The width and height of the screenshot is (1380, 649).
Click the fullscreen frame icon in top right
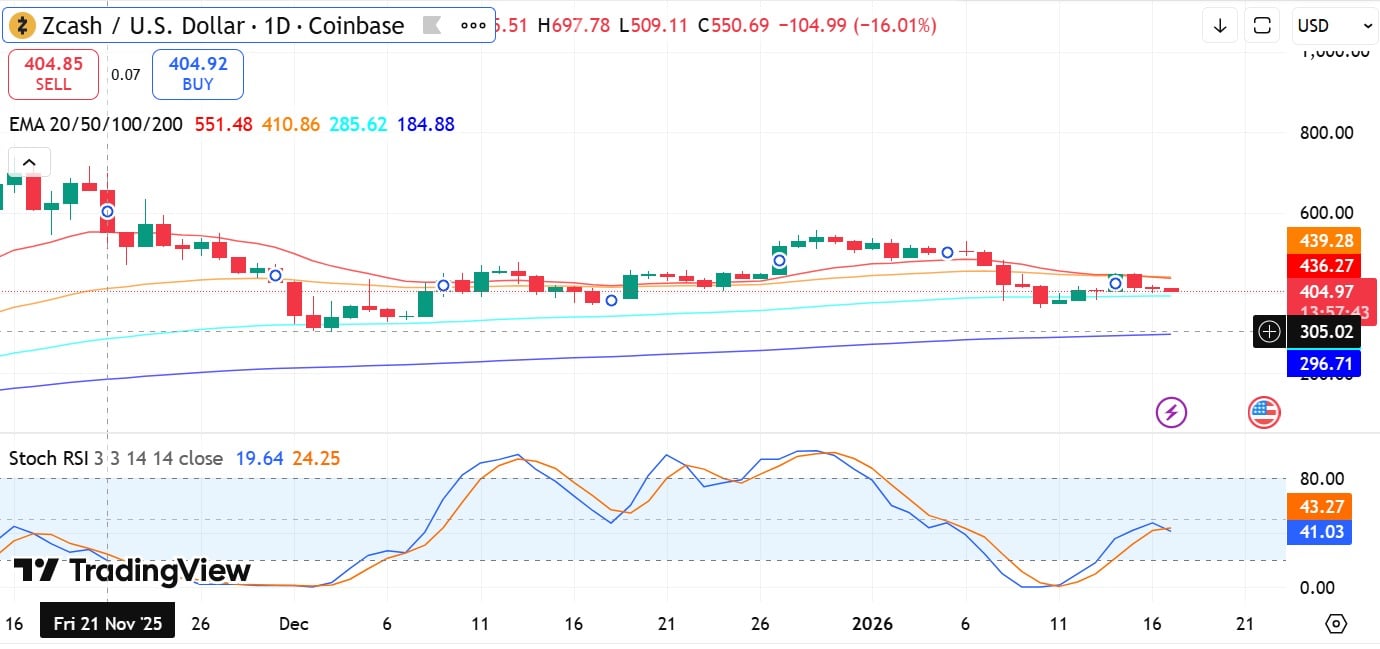coord(1263,26)
